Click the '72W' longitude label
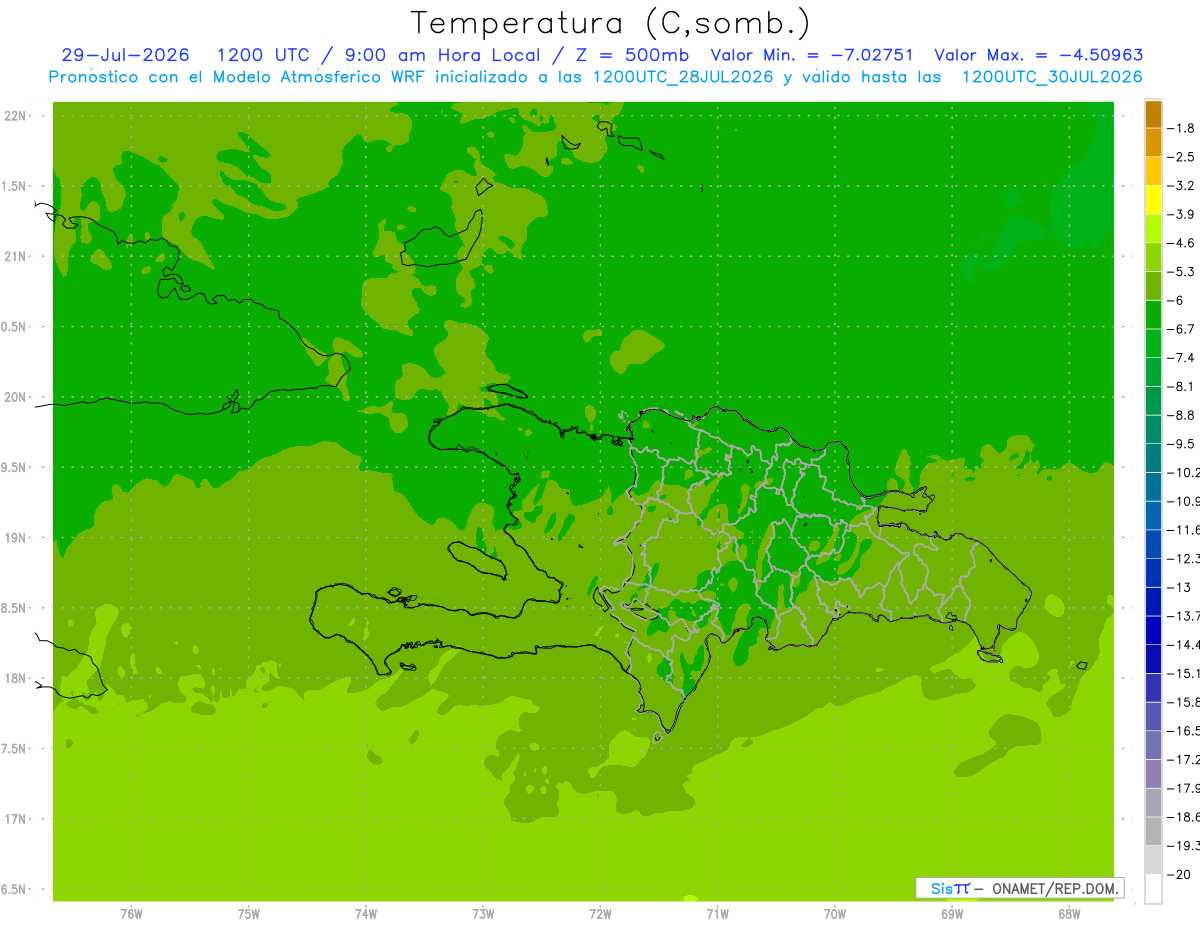 pyautogui.click(x=600, y=913)
